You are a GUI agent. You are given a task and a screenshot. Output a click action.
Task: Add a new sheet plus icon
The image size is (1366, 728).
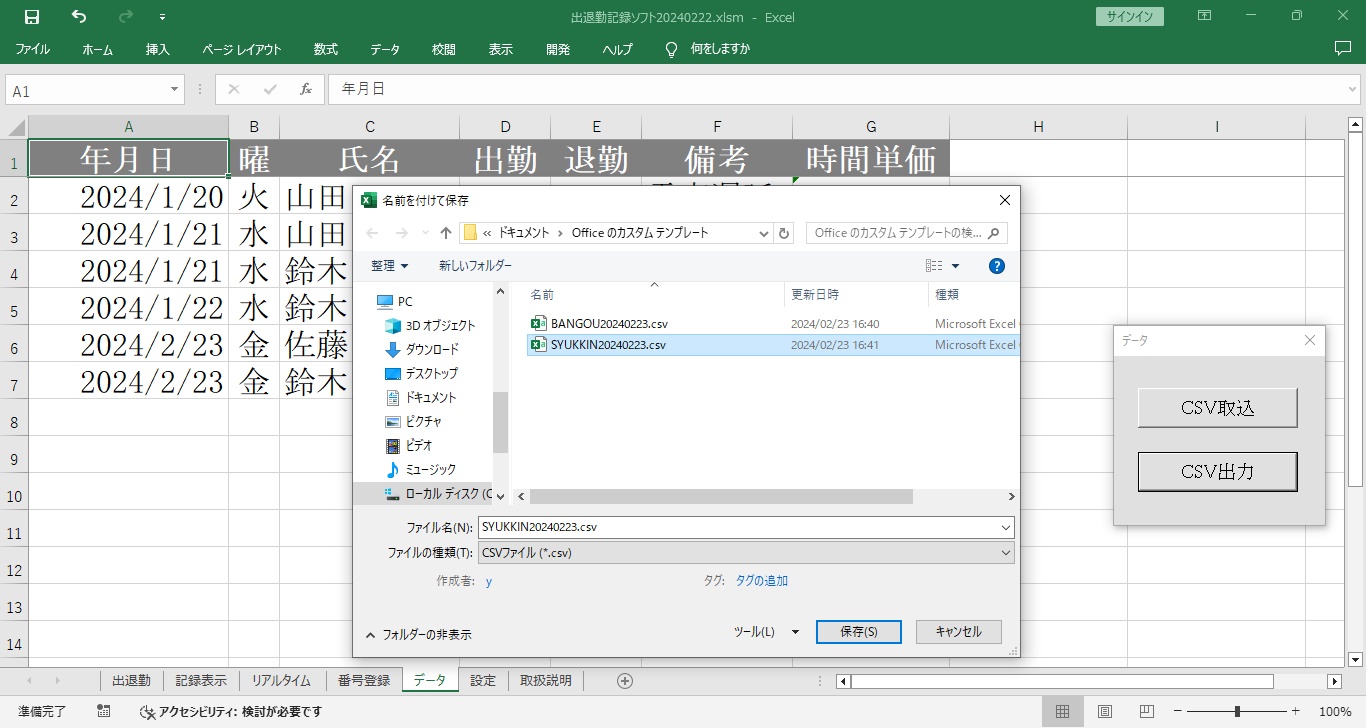tap(625, 681)
